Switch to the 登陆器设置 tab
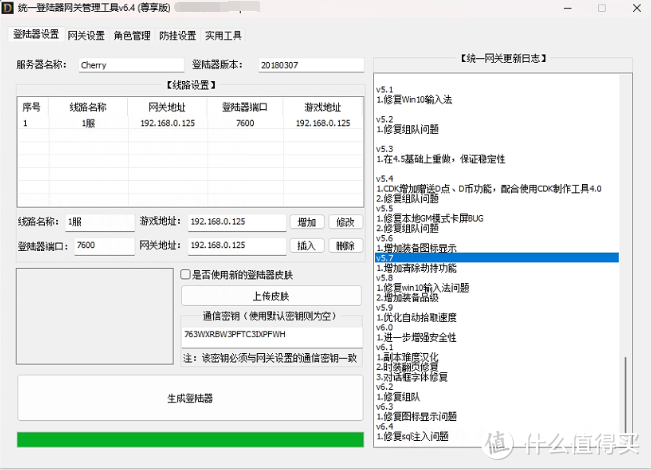The image size is (651, 470). point(36,34)
